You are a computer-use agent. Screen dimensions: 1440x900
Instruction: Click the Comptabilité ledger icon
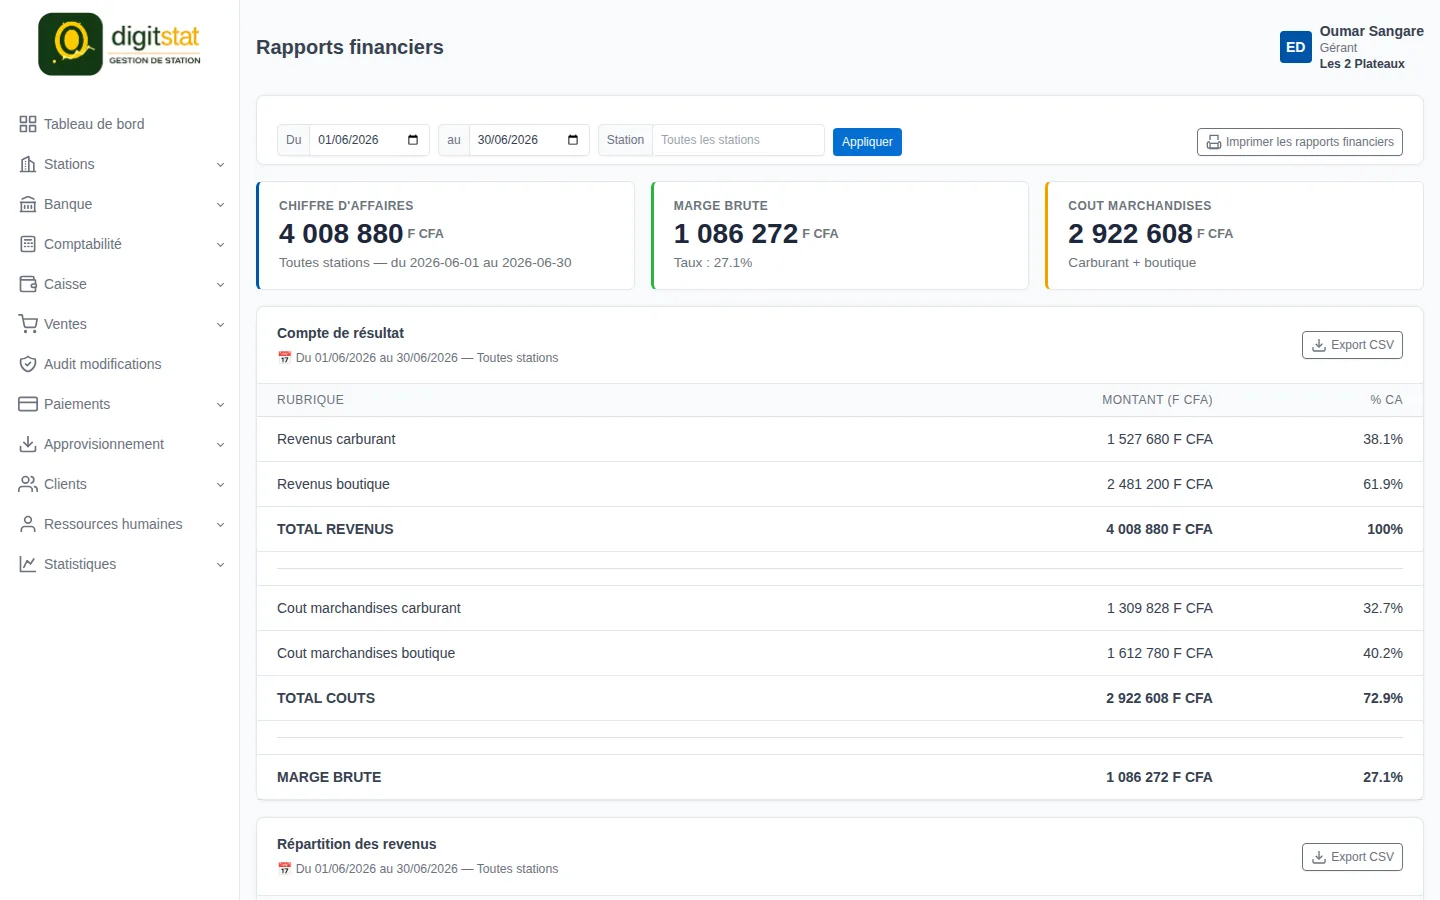pos(28,244)
